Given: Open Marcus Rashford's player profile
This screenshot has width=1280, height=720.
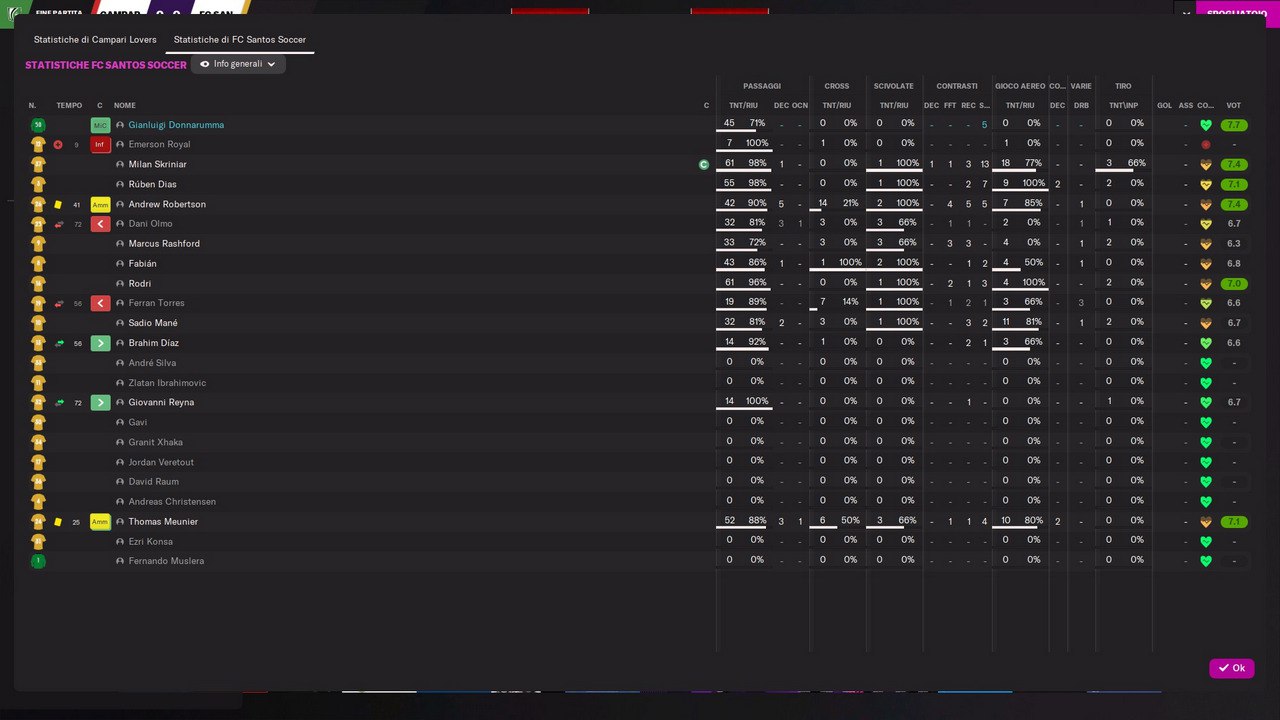Looking at the screenshot, I should coord(164,244).
